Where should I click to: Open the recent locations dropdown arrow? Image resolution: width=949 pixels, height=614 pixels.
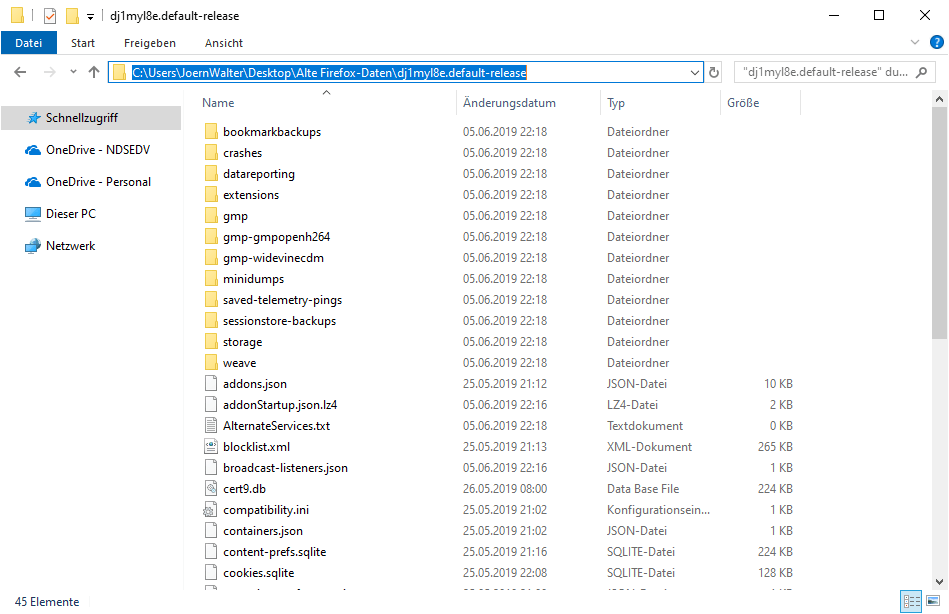click(x=73, y=72)
